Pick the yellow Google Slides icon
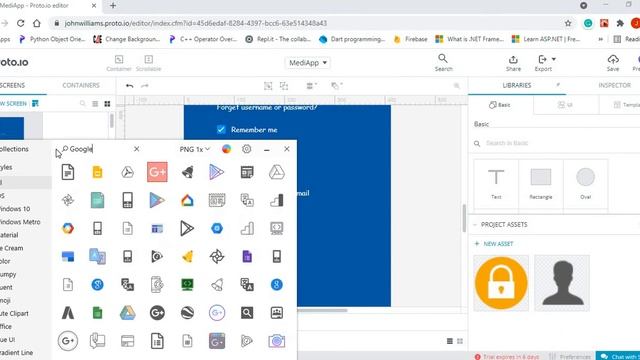 tap(97, 172)
